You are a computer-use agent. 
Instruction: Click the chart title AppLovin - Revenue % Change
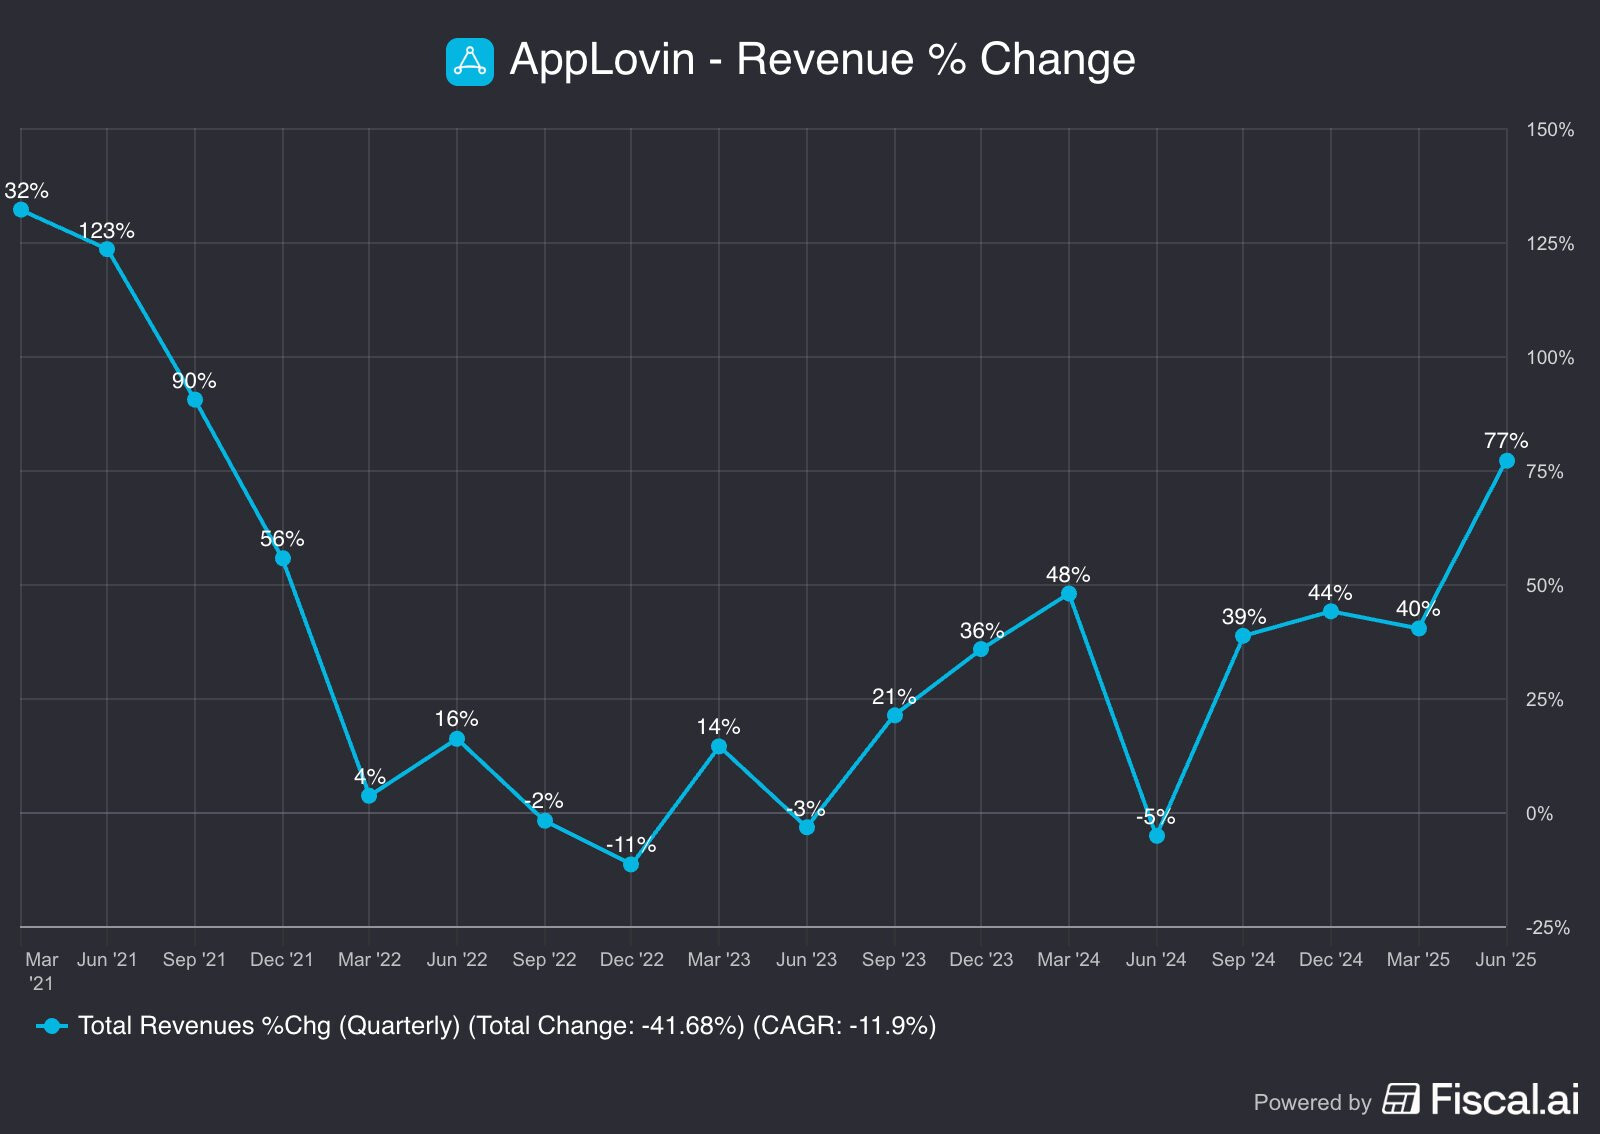click(x=822, y=59)
